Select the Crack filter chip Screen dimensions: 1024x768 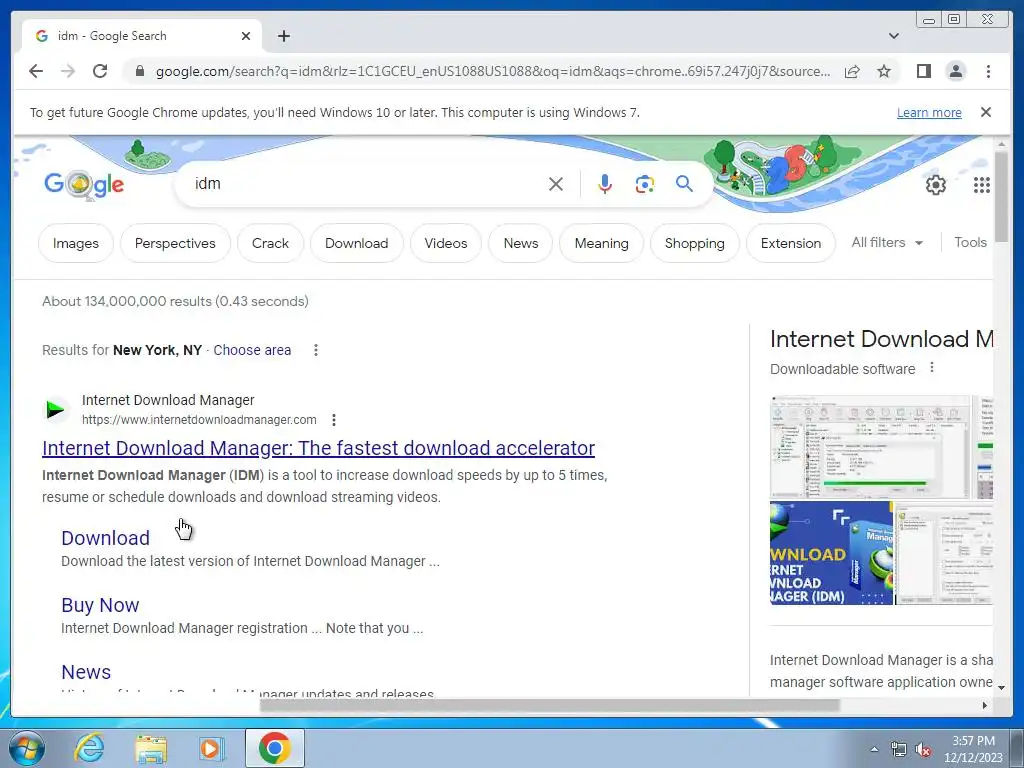pos(270,243)
